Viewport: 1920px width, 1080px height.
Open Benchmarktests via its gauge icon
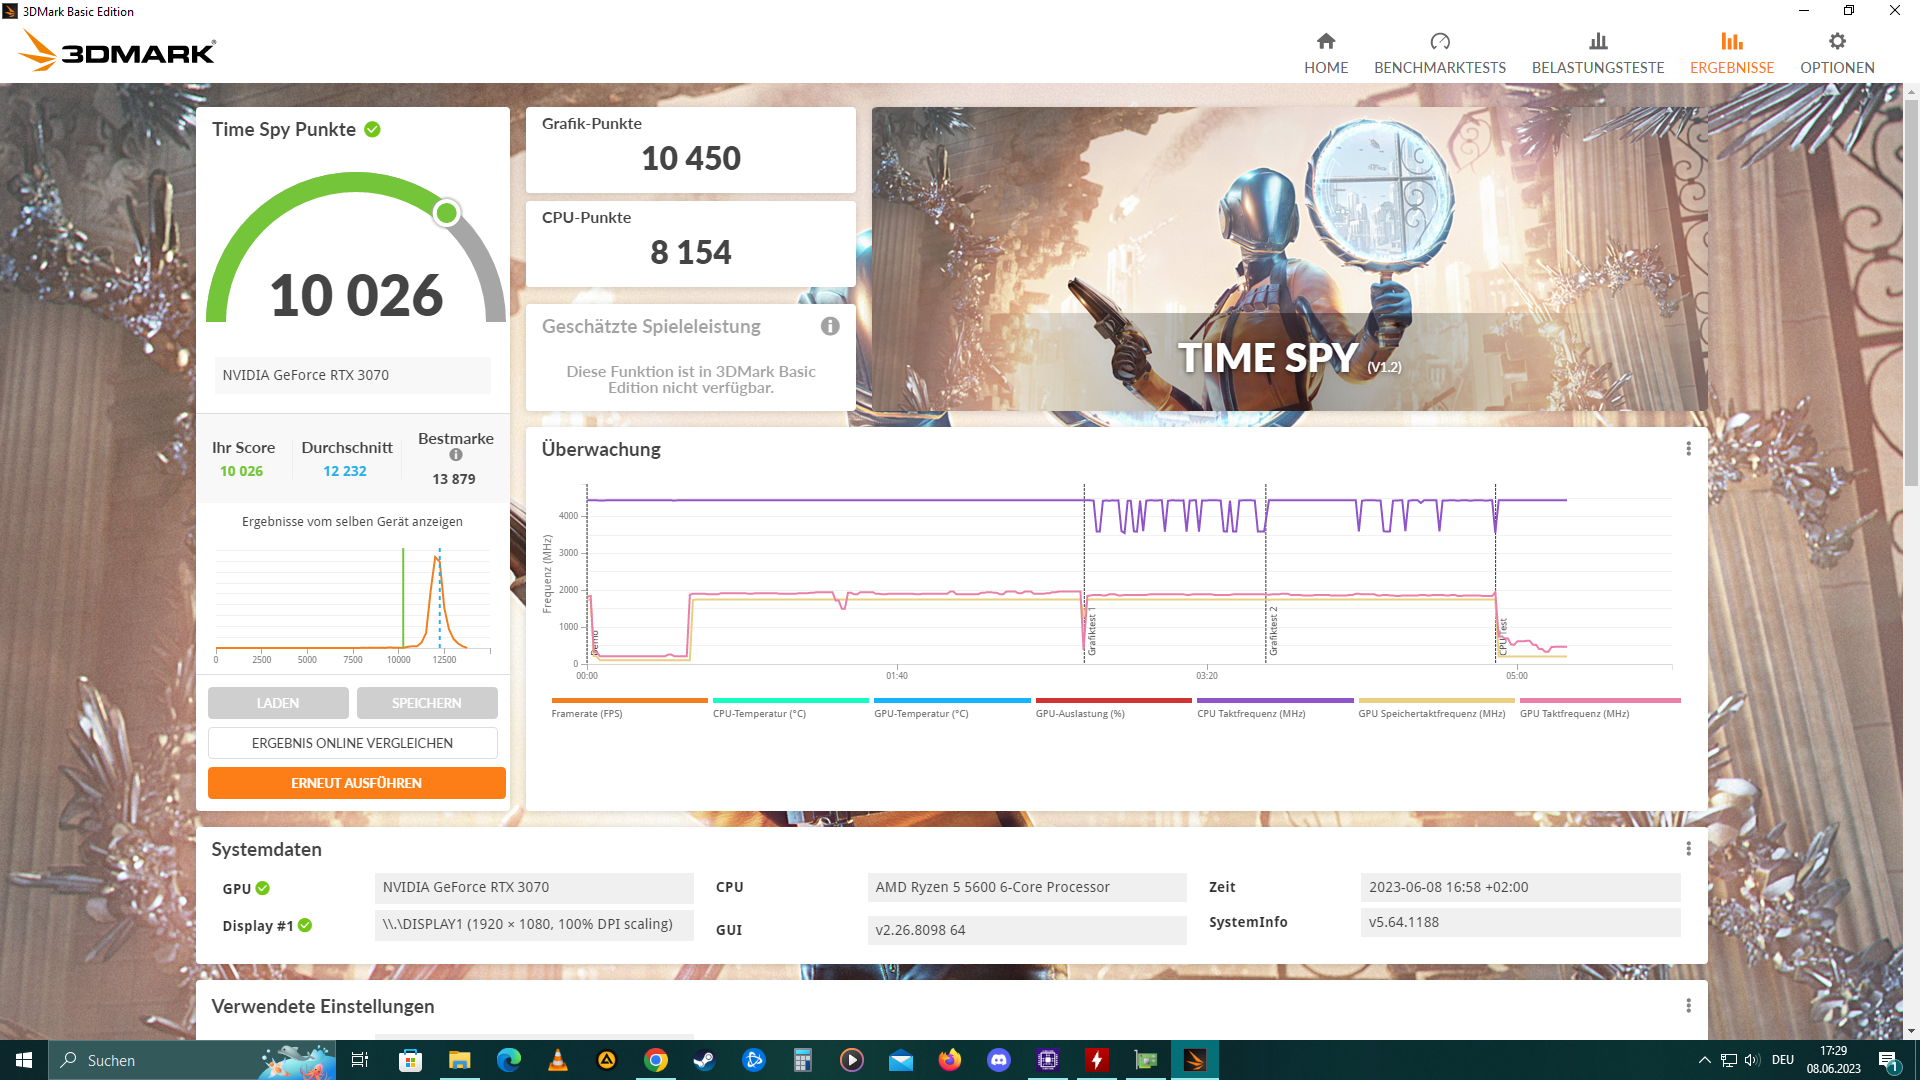click(1440, 42)
